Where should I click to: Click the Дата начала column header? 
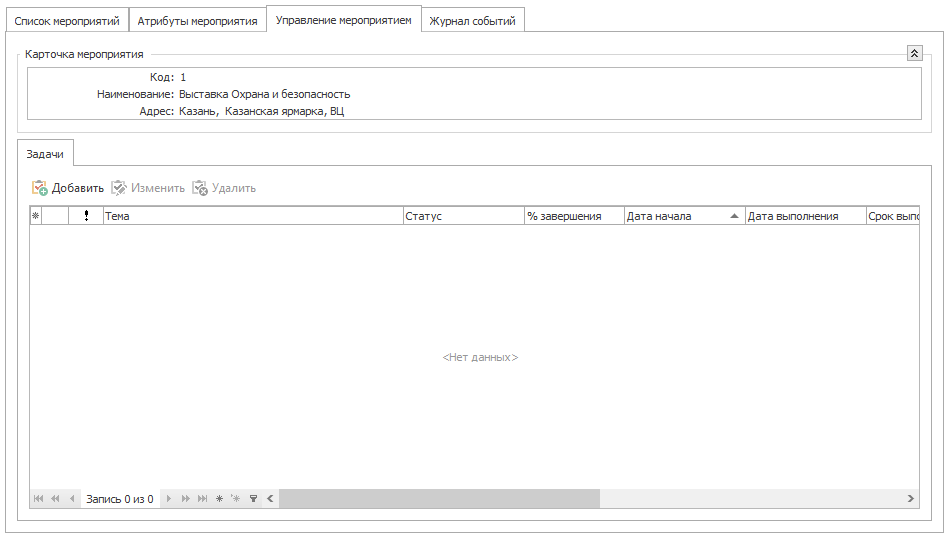pyautogui.click(x=684, y=216)
